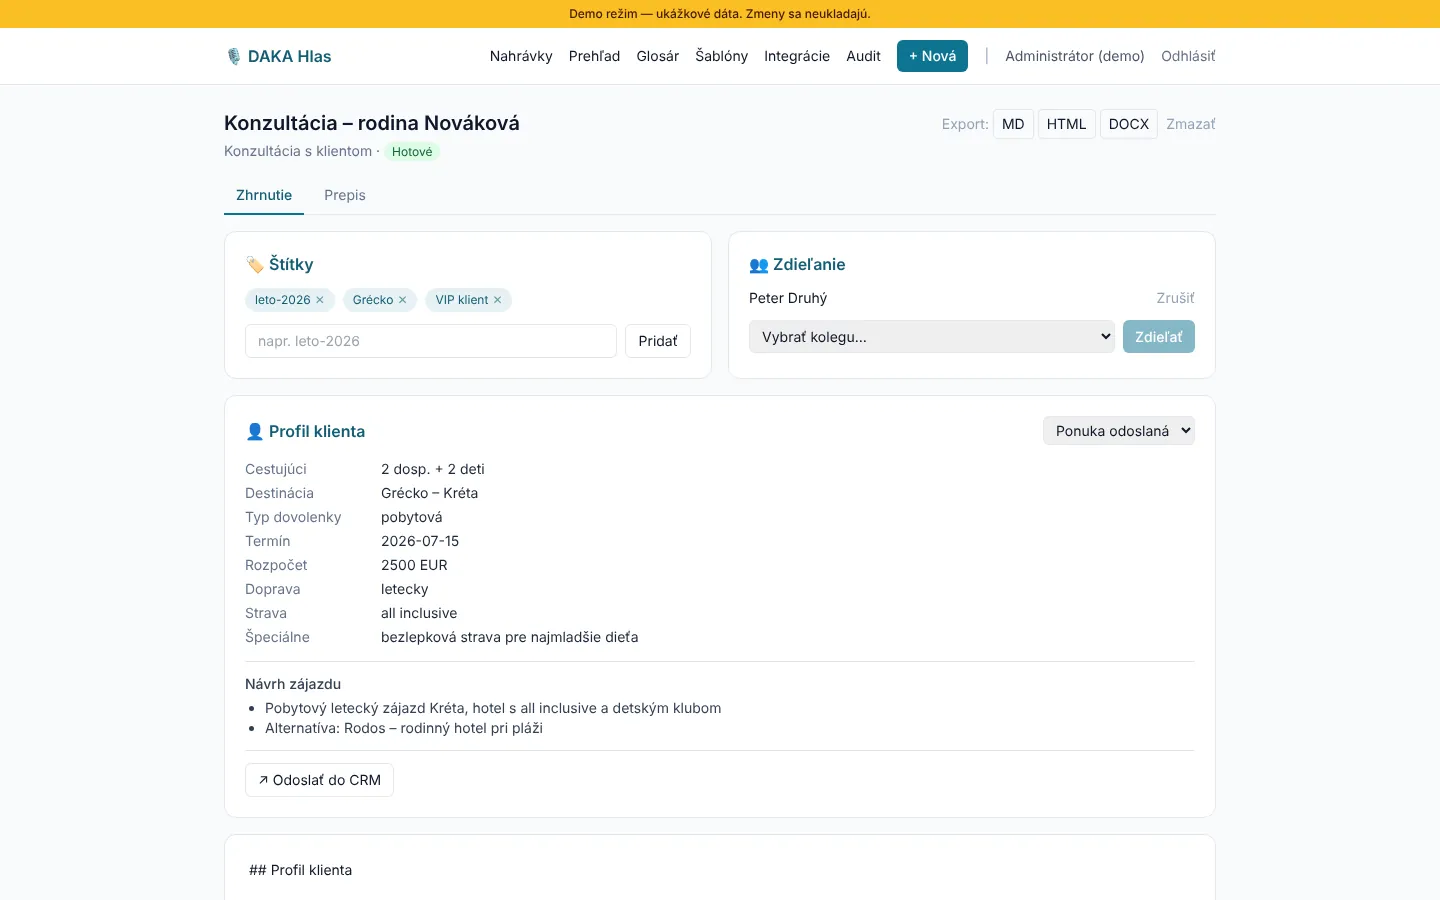Open Nahrávky in the navigation
This screenshot has width=1440, height=900.
coord(521,56)
